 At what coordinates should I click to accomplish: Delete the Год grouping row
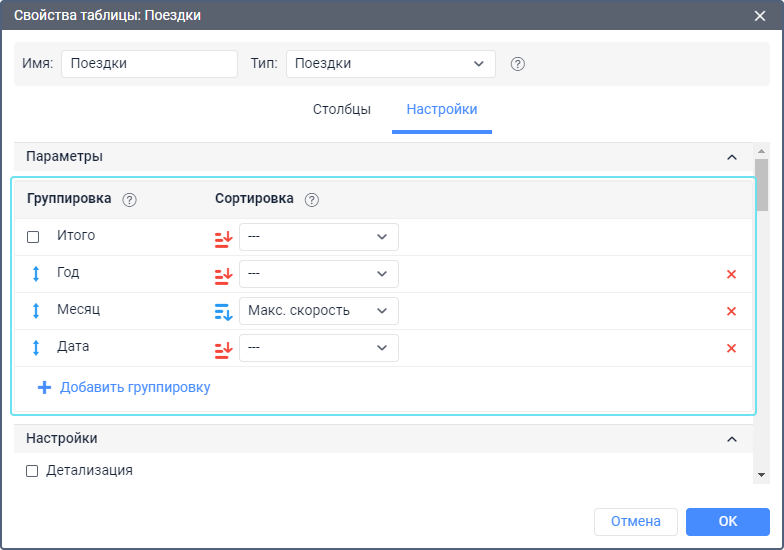[731, 274]
